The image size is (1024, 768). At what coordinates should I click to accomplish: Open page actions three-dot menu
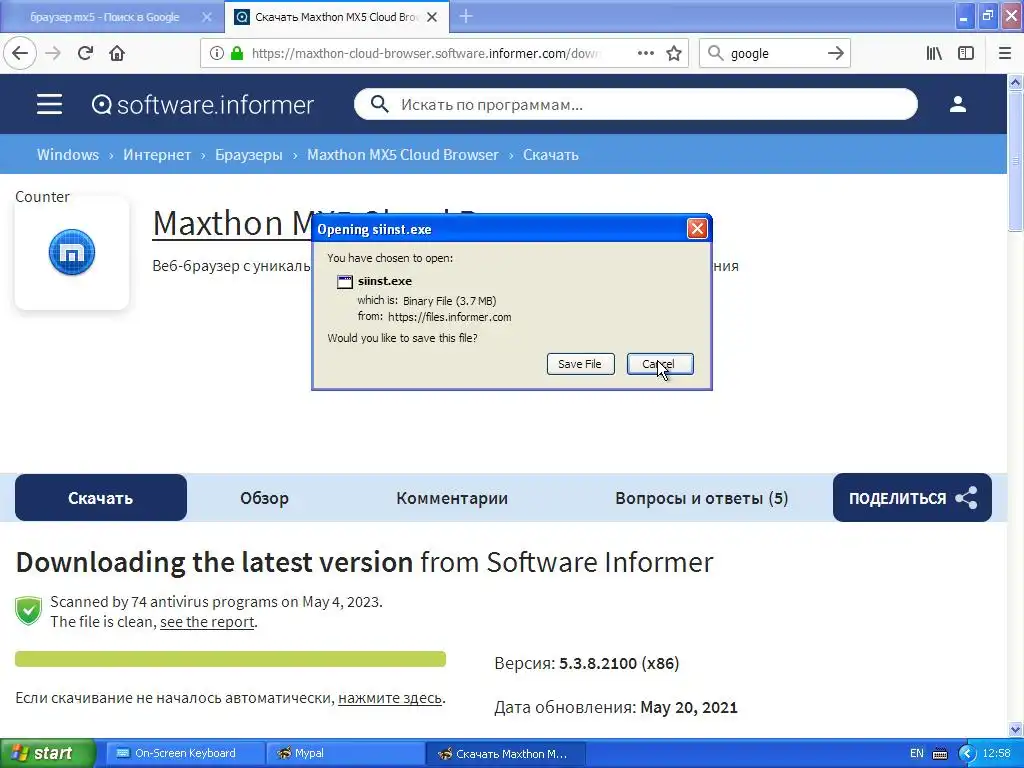tap(645, 53)
